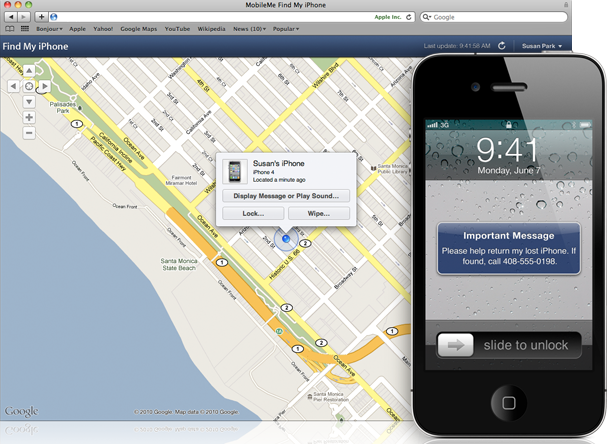Click the refresh location icon
Image resolution: width=616 pixels, height=444 pixels.
click(x=501, y=46)
